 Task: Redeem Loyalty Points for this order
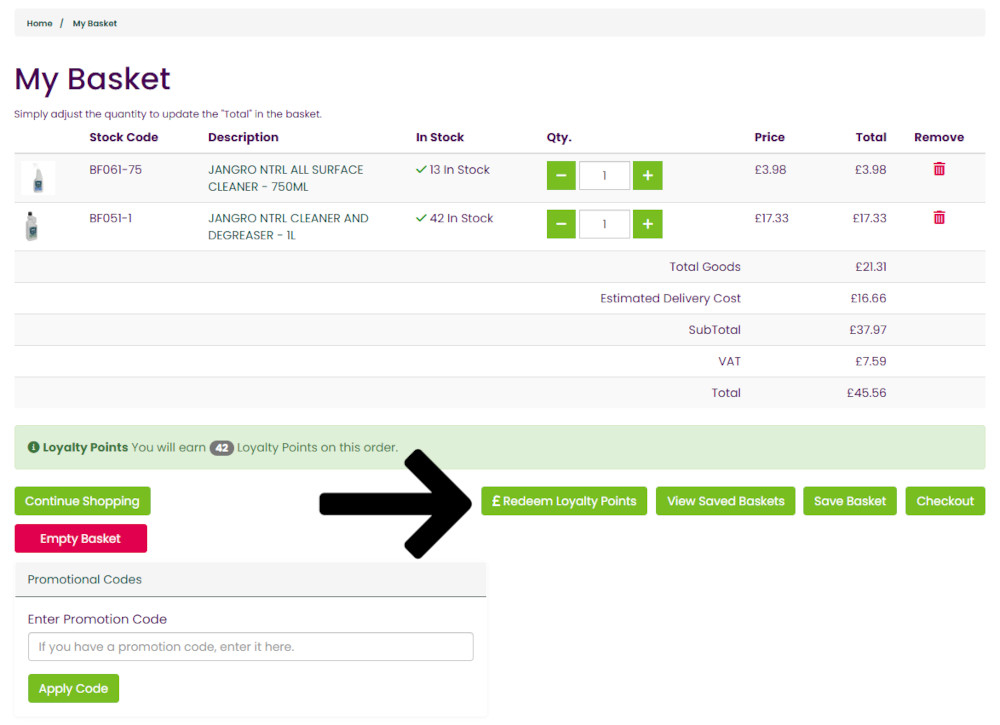564,501
